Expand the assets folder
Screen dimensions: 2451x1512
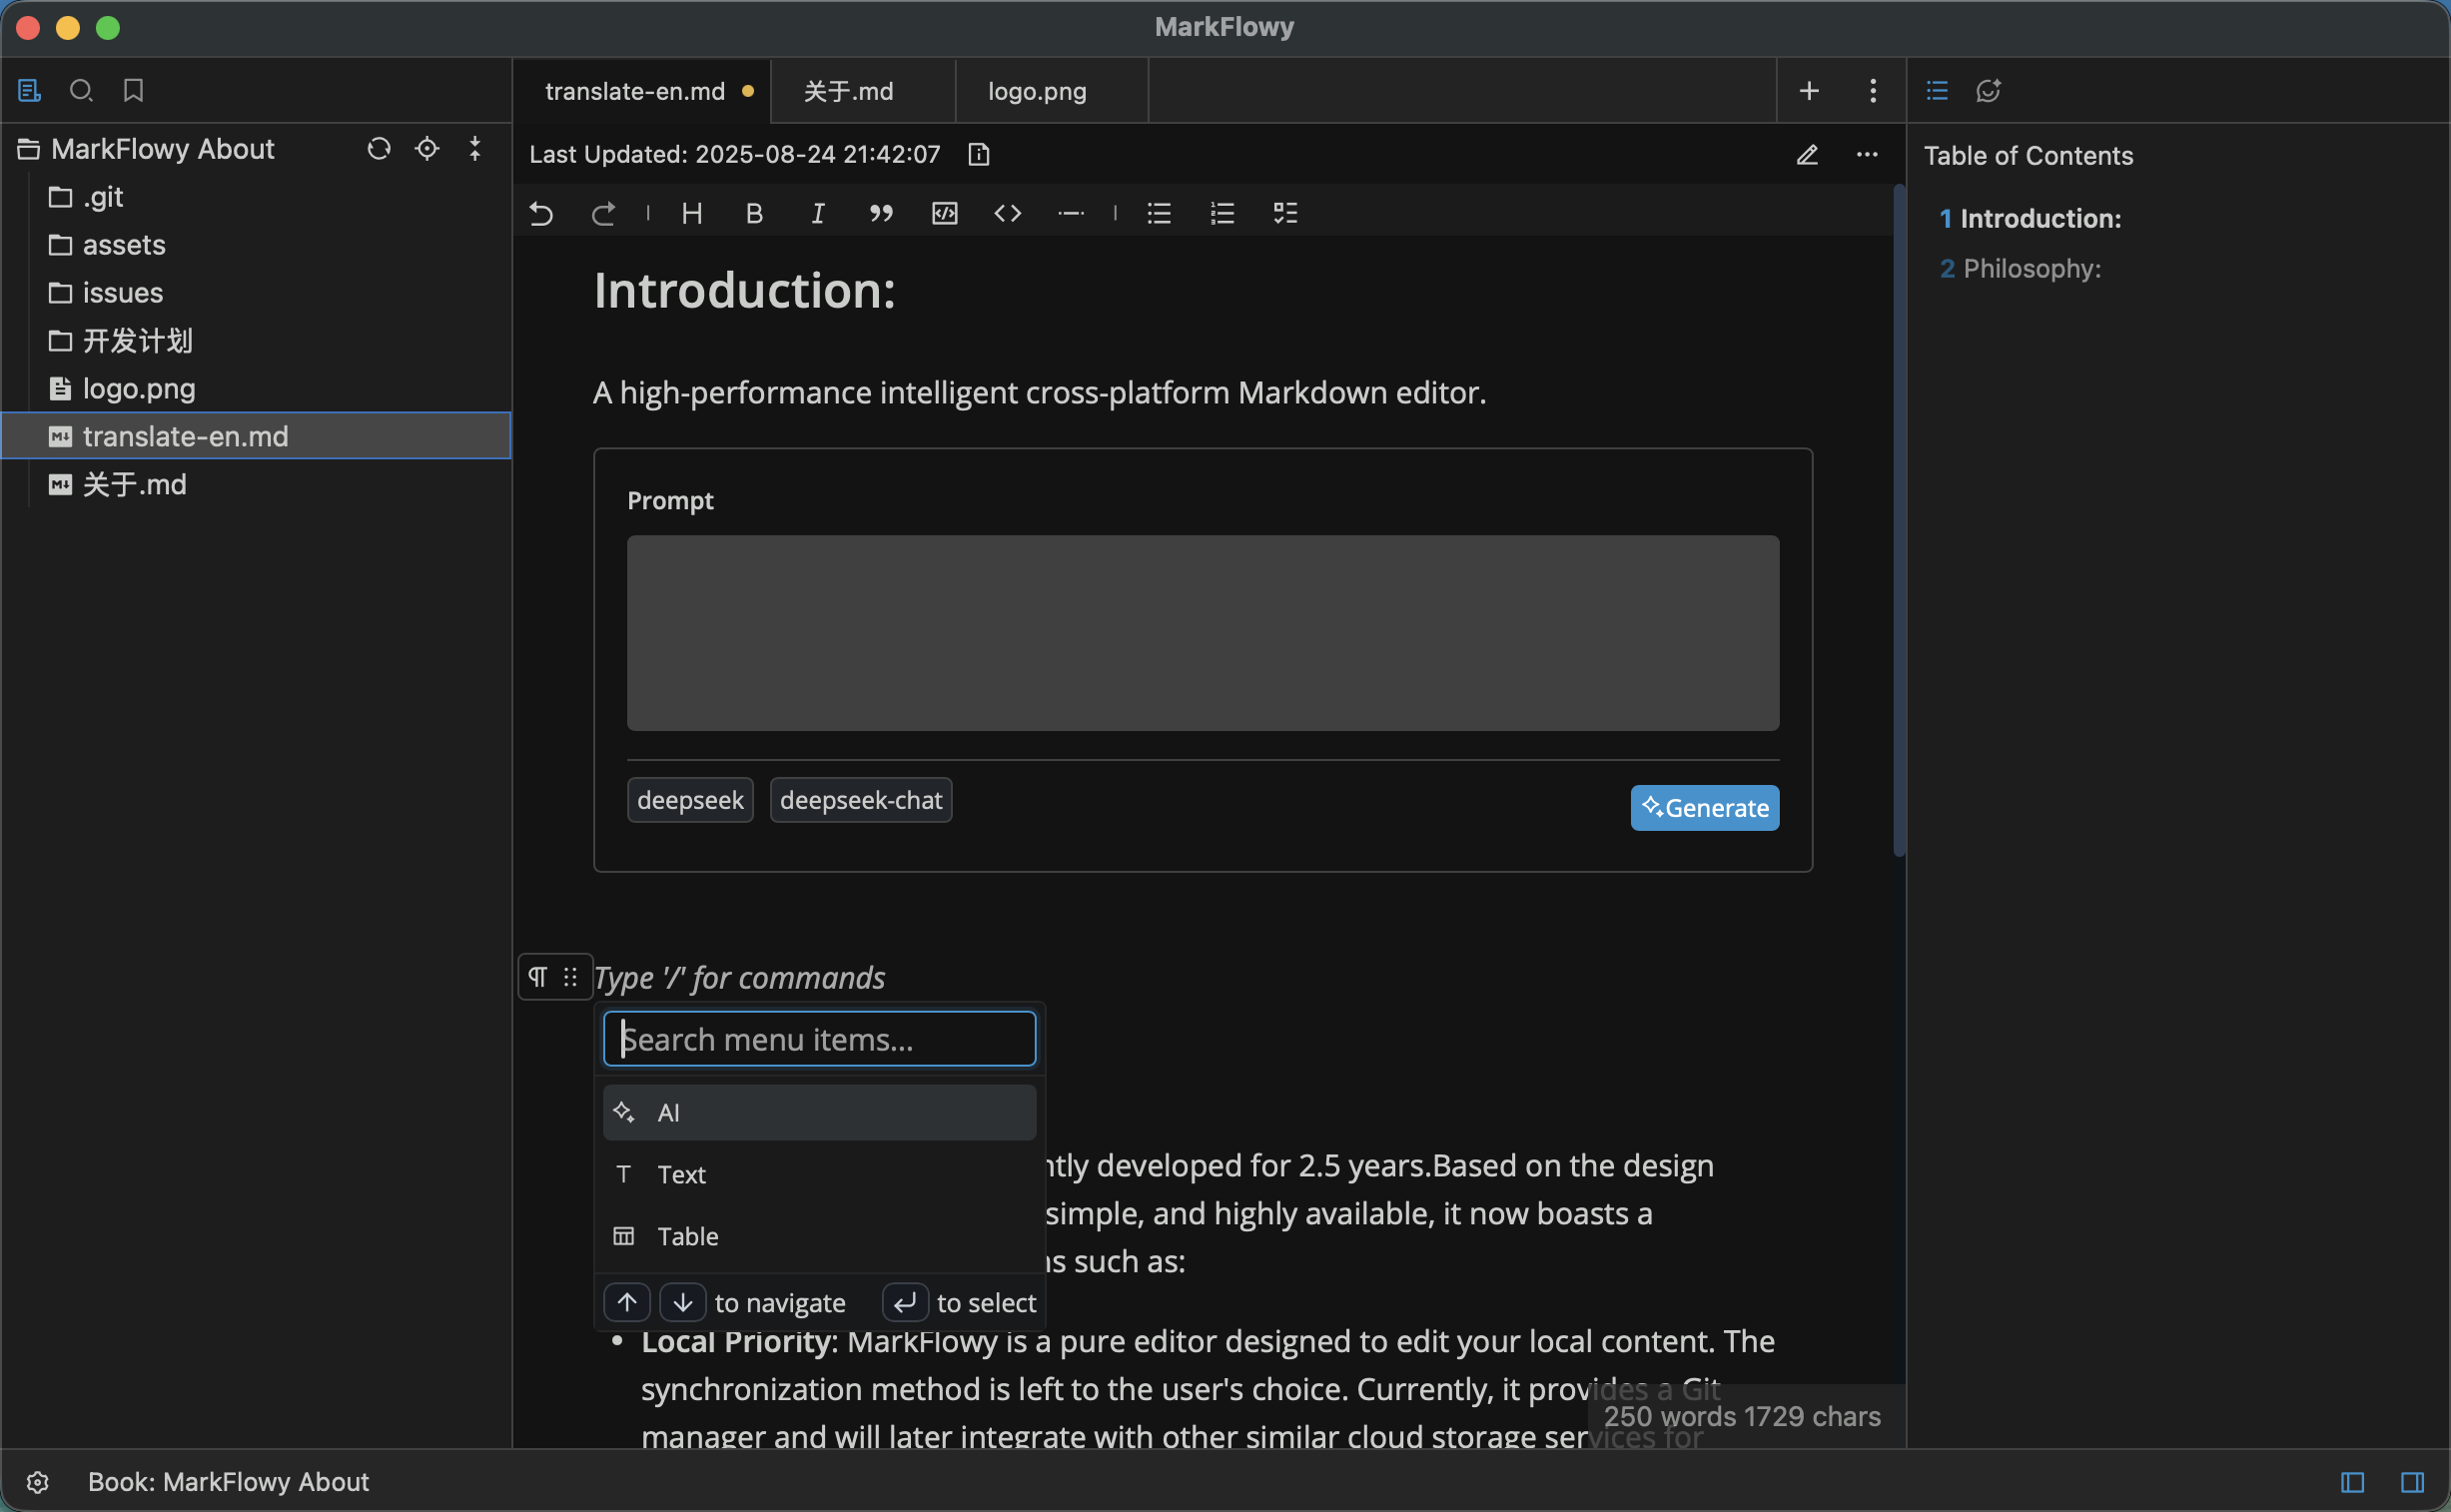pyautogui.click(x=123, y=245)
